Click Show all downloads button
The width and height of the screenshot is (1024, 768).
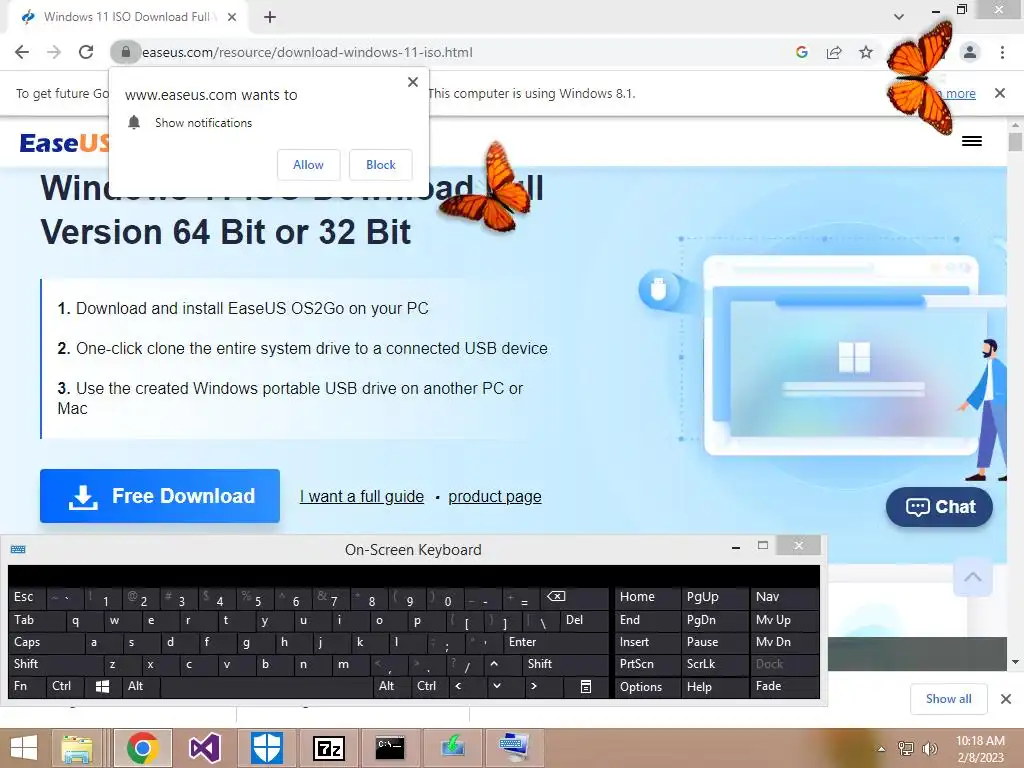coord(948,699)
